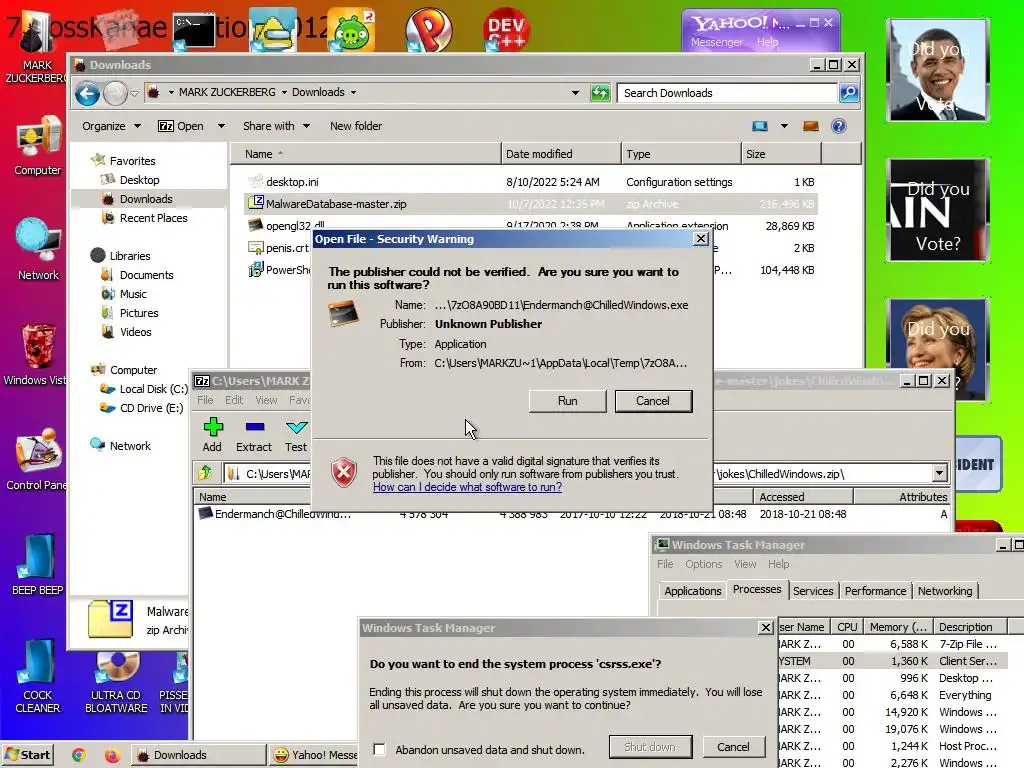The width and height of the screenshot is (1024, 768).
Task: Switch to the Services tab in Task Manager
Action: tap(812, 590)
